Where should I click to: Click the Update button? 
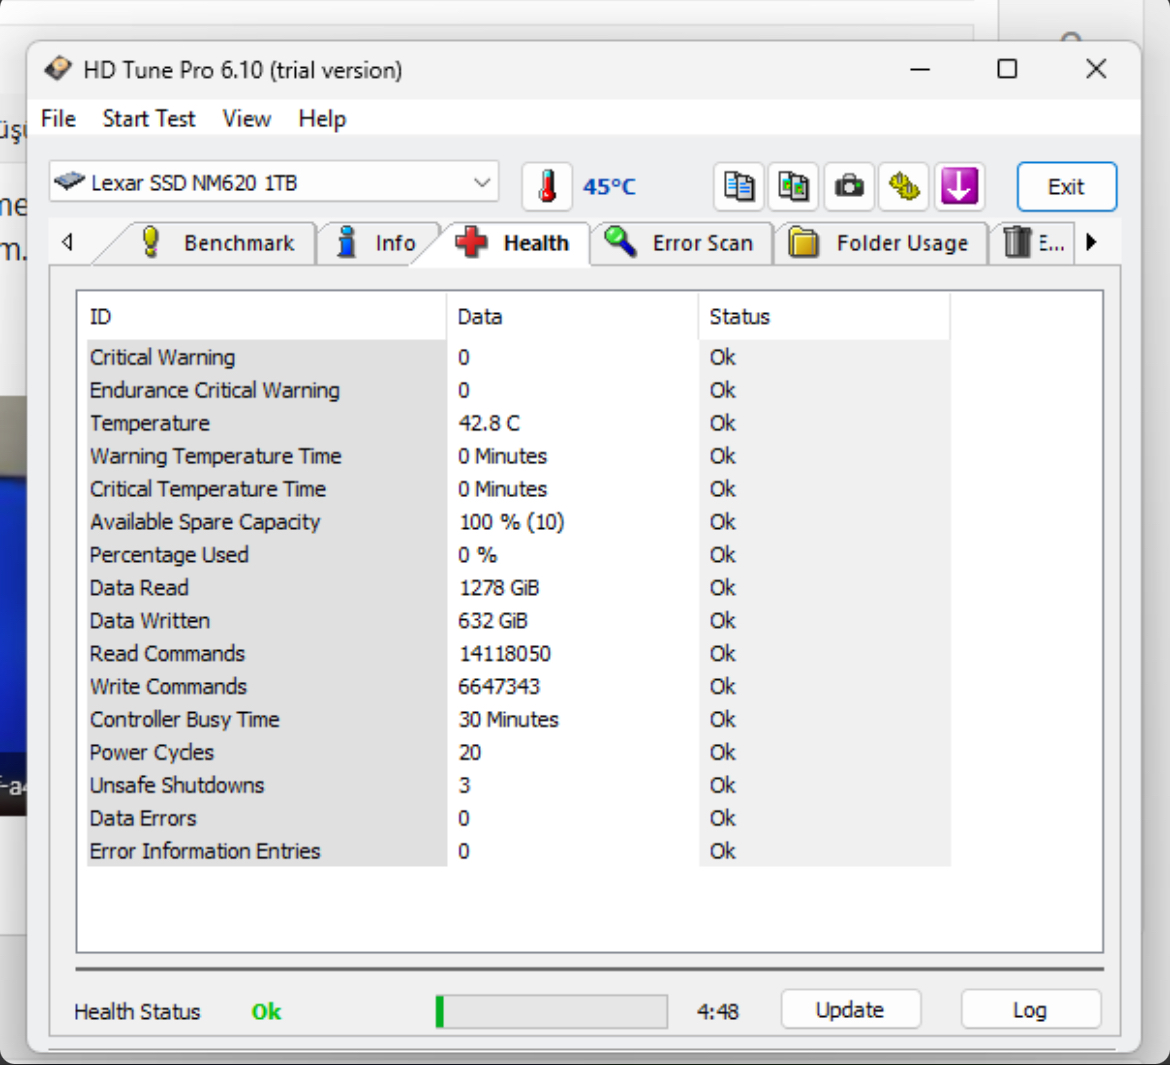tap(851, 1010)
